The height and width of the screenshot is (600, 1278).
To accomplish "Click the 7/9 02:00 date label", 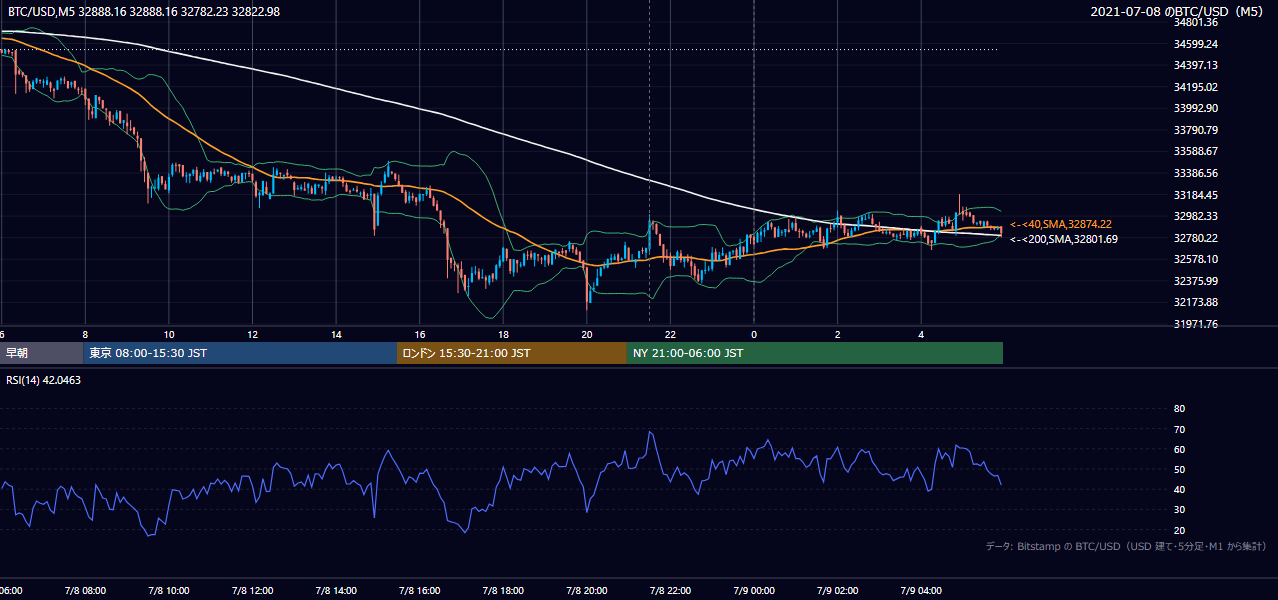I will (x=838, y=591).
